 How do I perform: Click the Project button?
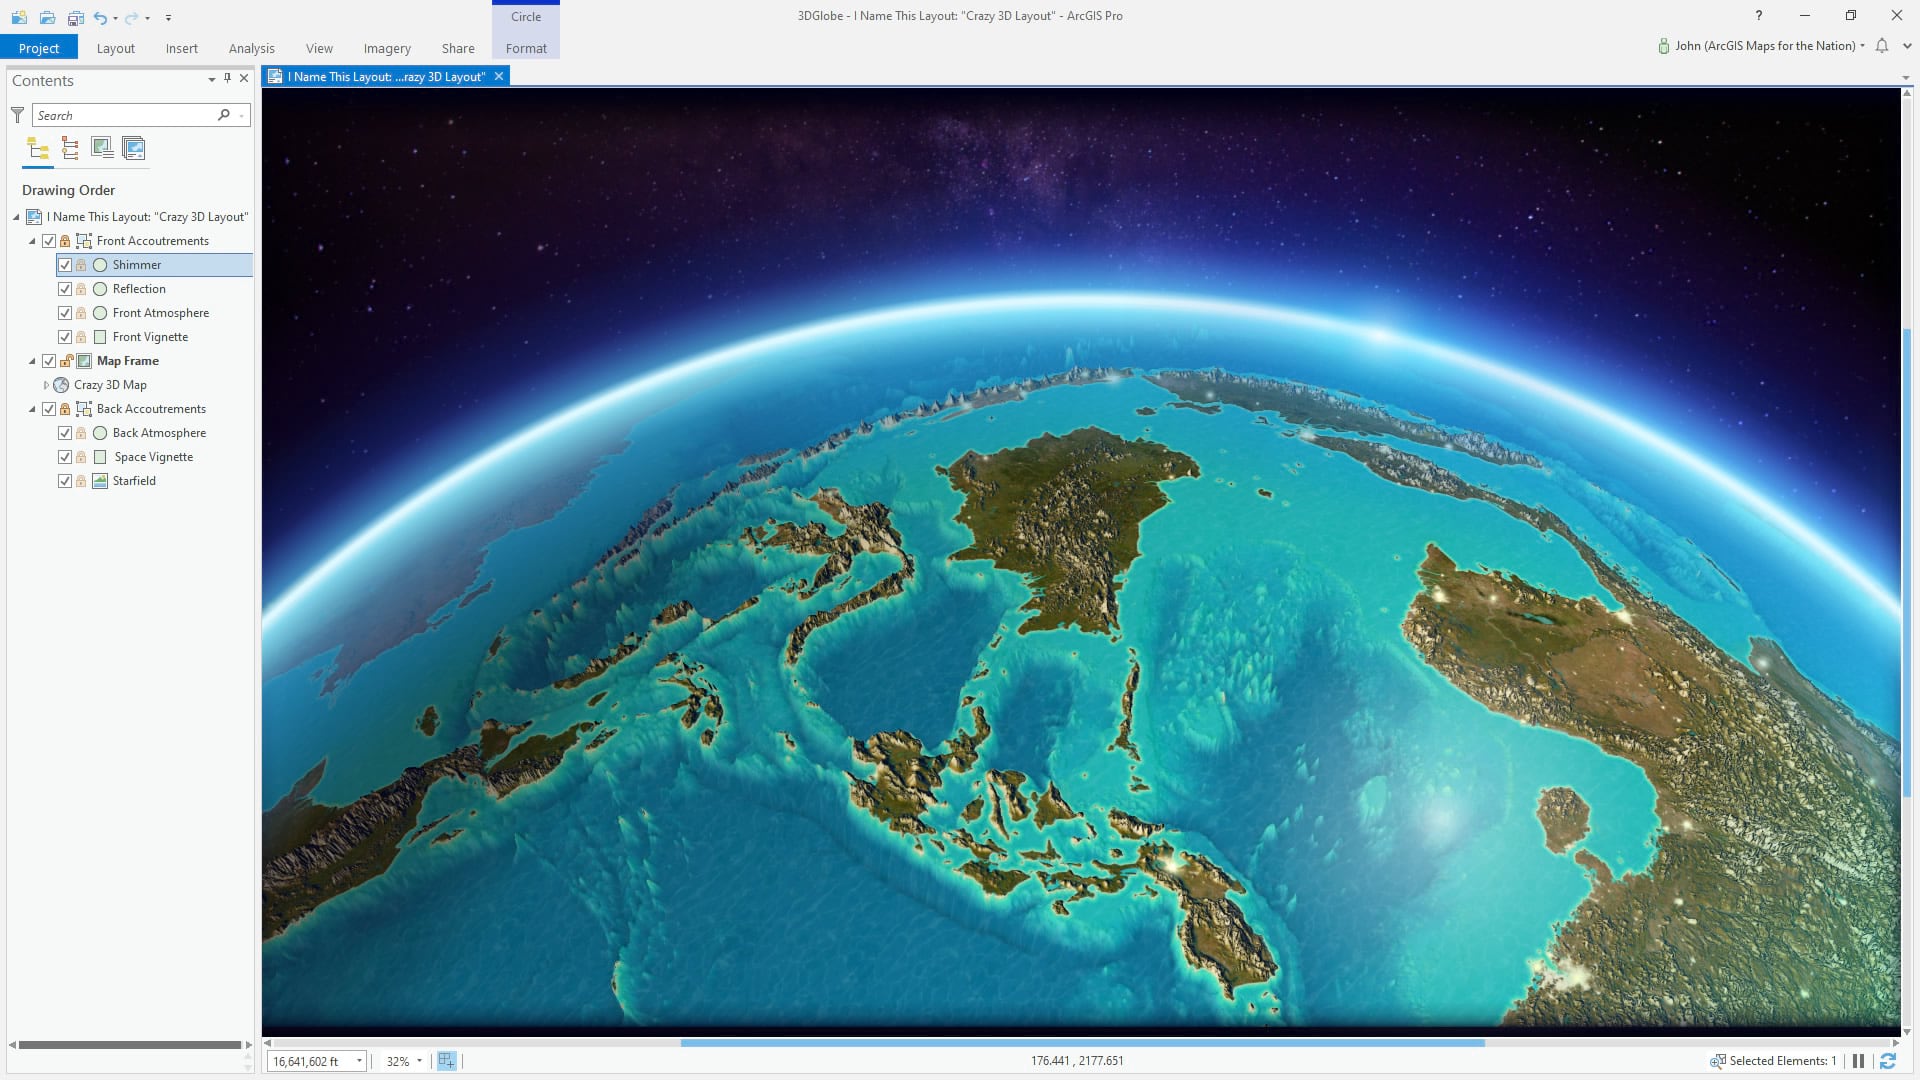point(39,48)
